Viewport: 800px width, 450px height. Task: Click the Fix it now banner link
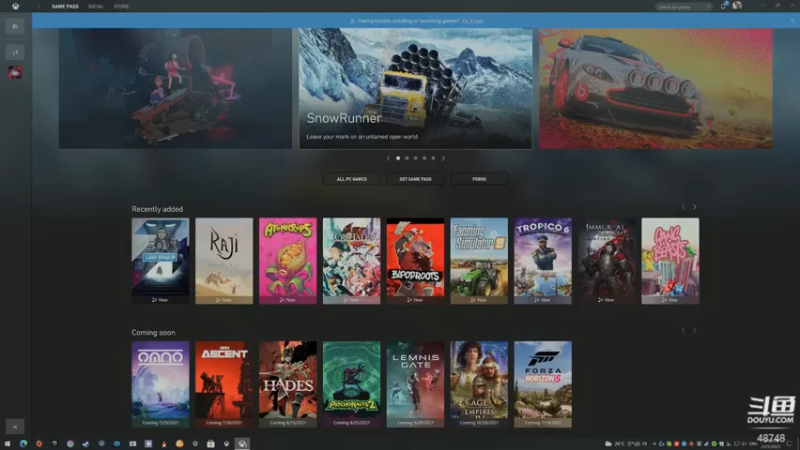472,21
